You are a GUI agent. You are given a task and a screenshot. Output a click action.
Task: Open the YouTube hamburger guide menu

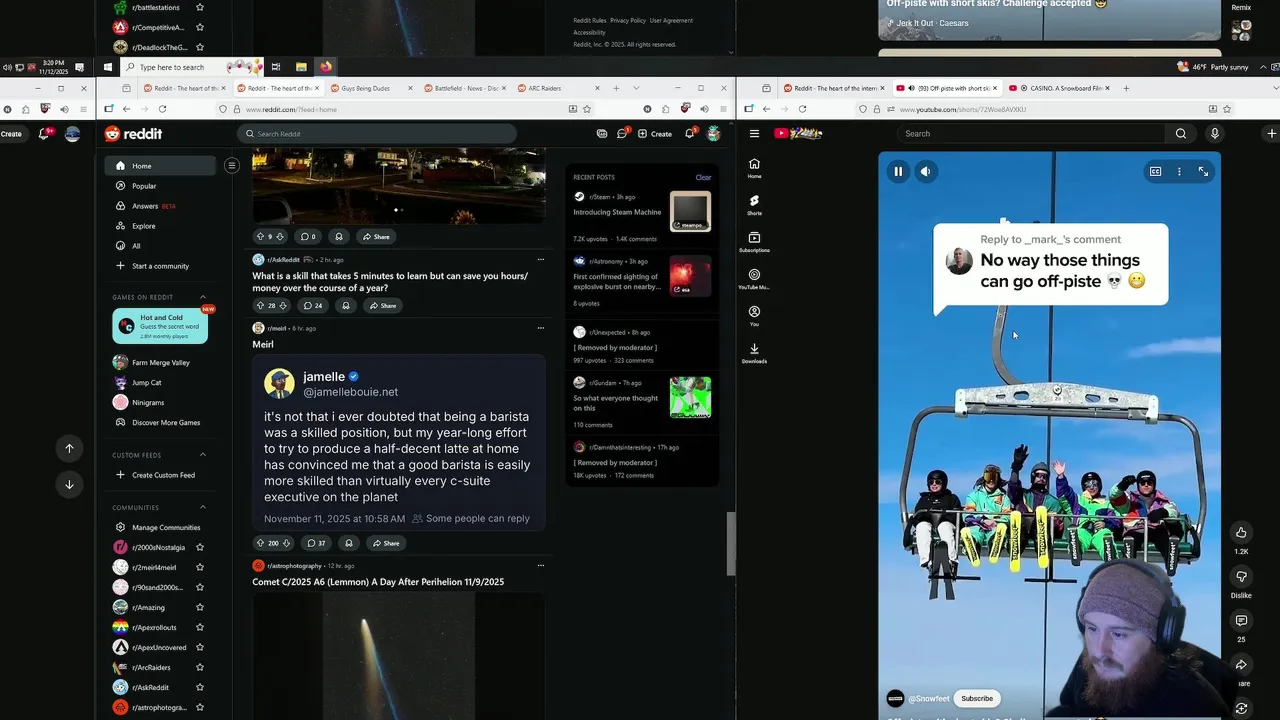click(754, 133)
